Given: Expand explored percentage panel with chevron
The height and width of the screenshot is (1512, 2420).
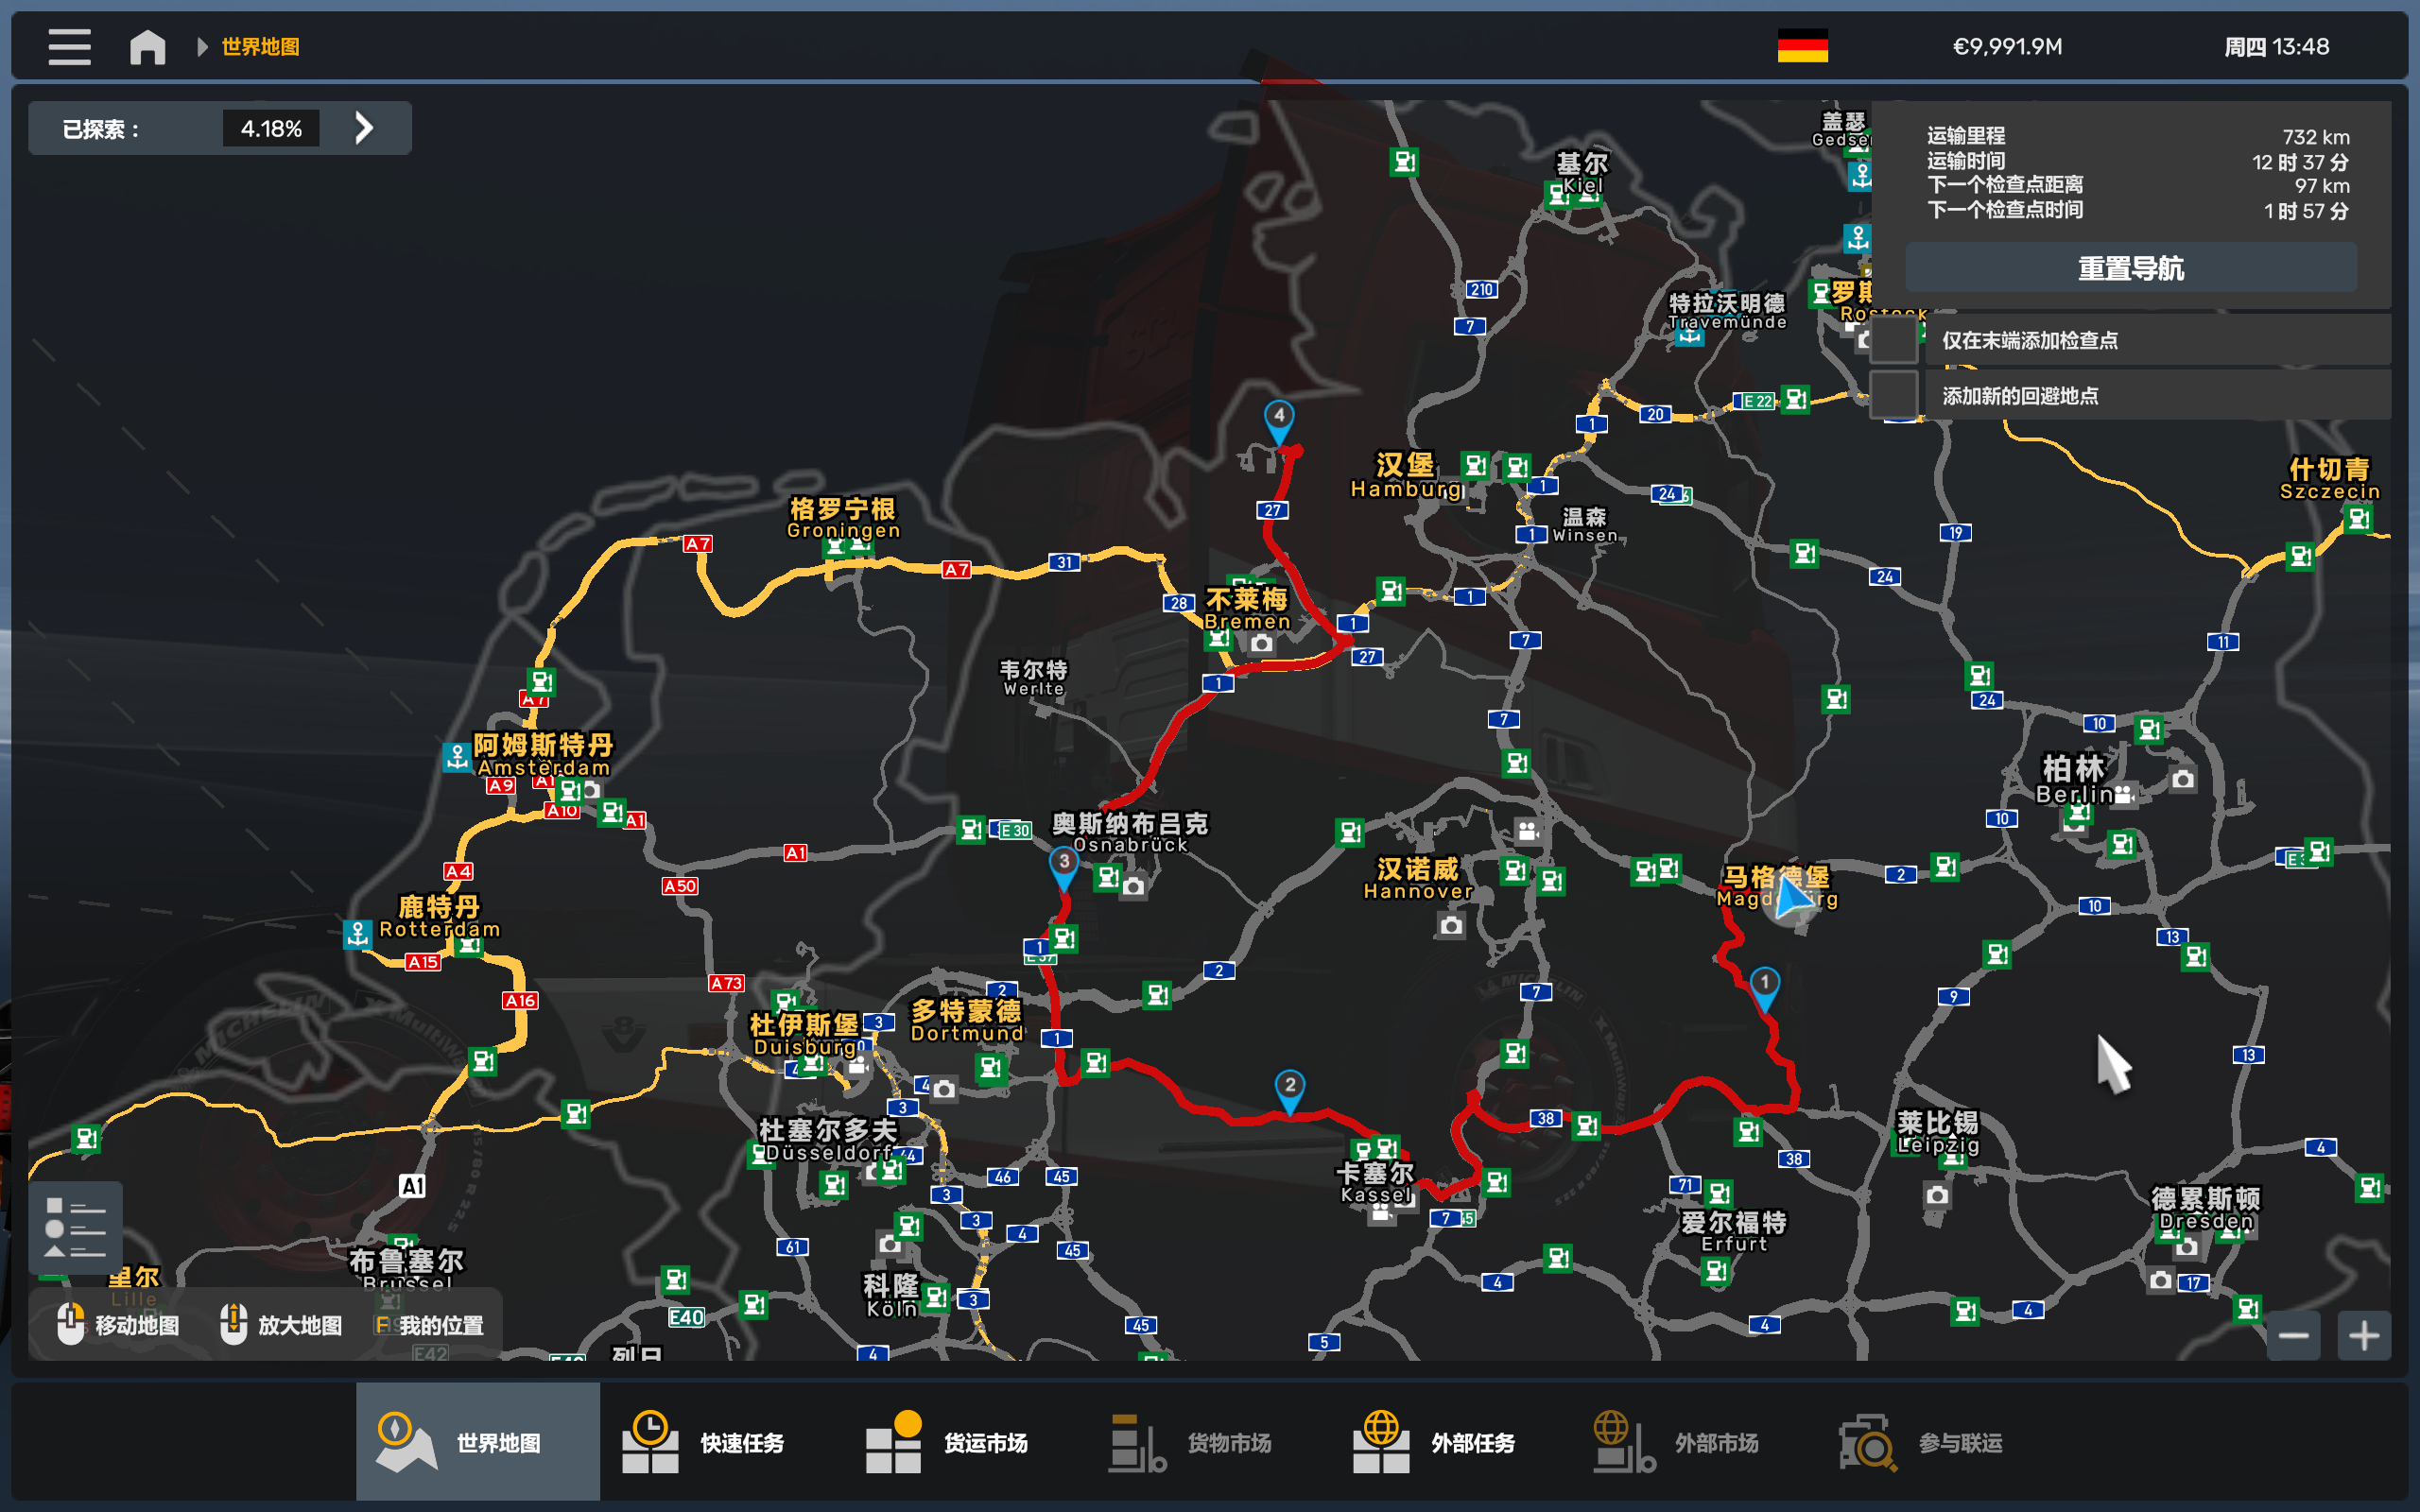Looking at the screenshot, I should (x=364, y=128).
